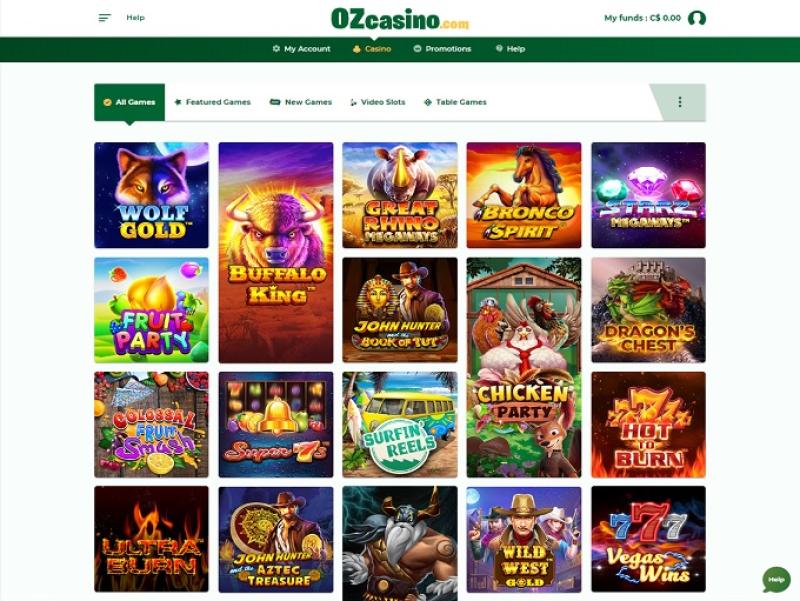The height and width of the screenshot is (601, 800).
Task: Open My Account in the green navigation bar
Action: point(301,49)
